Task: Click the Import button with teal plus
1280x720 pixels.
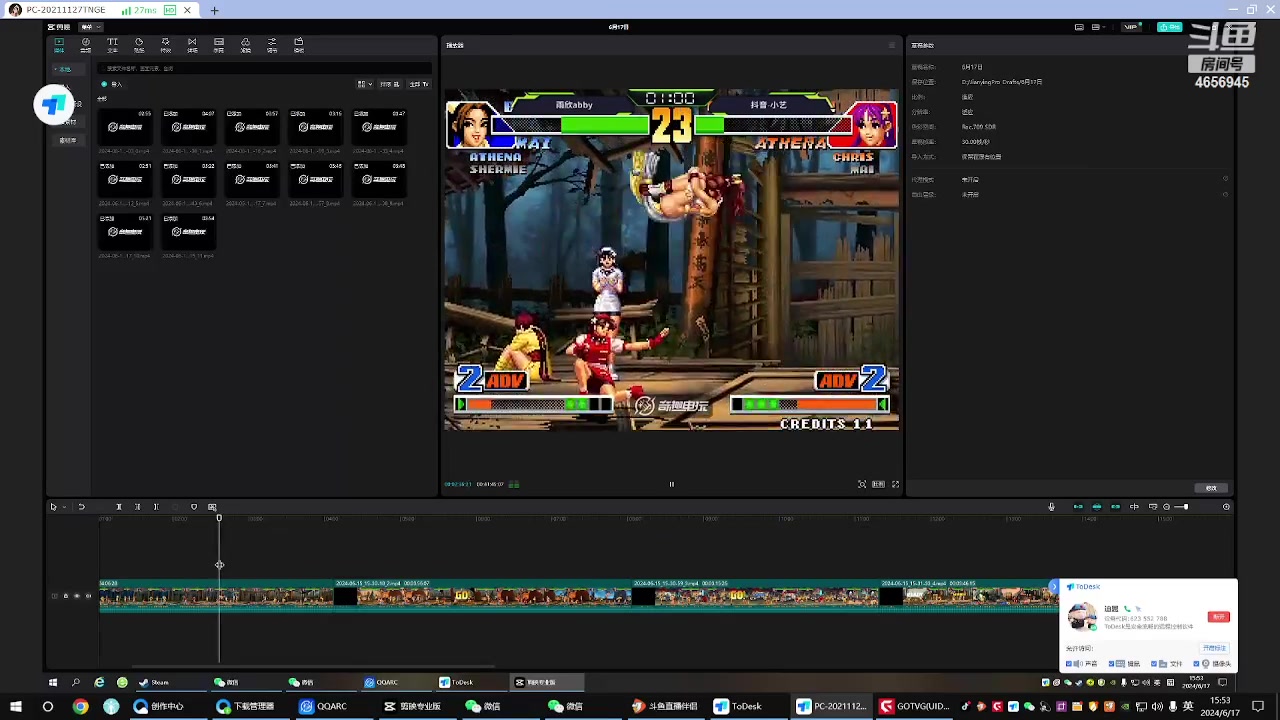Action: [x=111, y=84]
